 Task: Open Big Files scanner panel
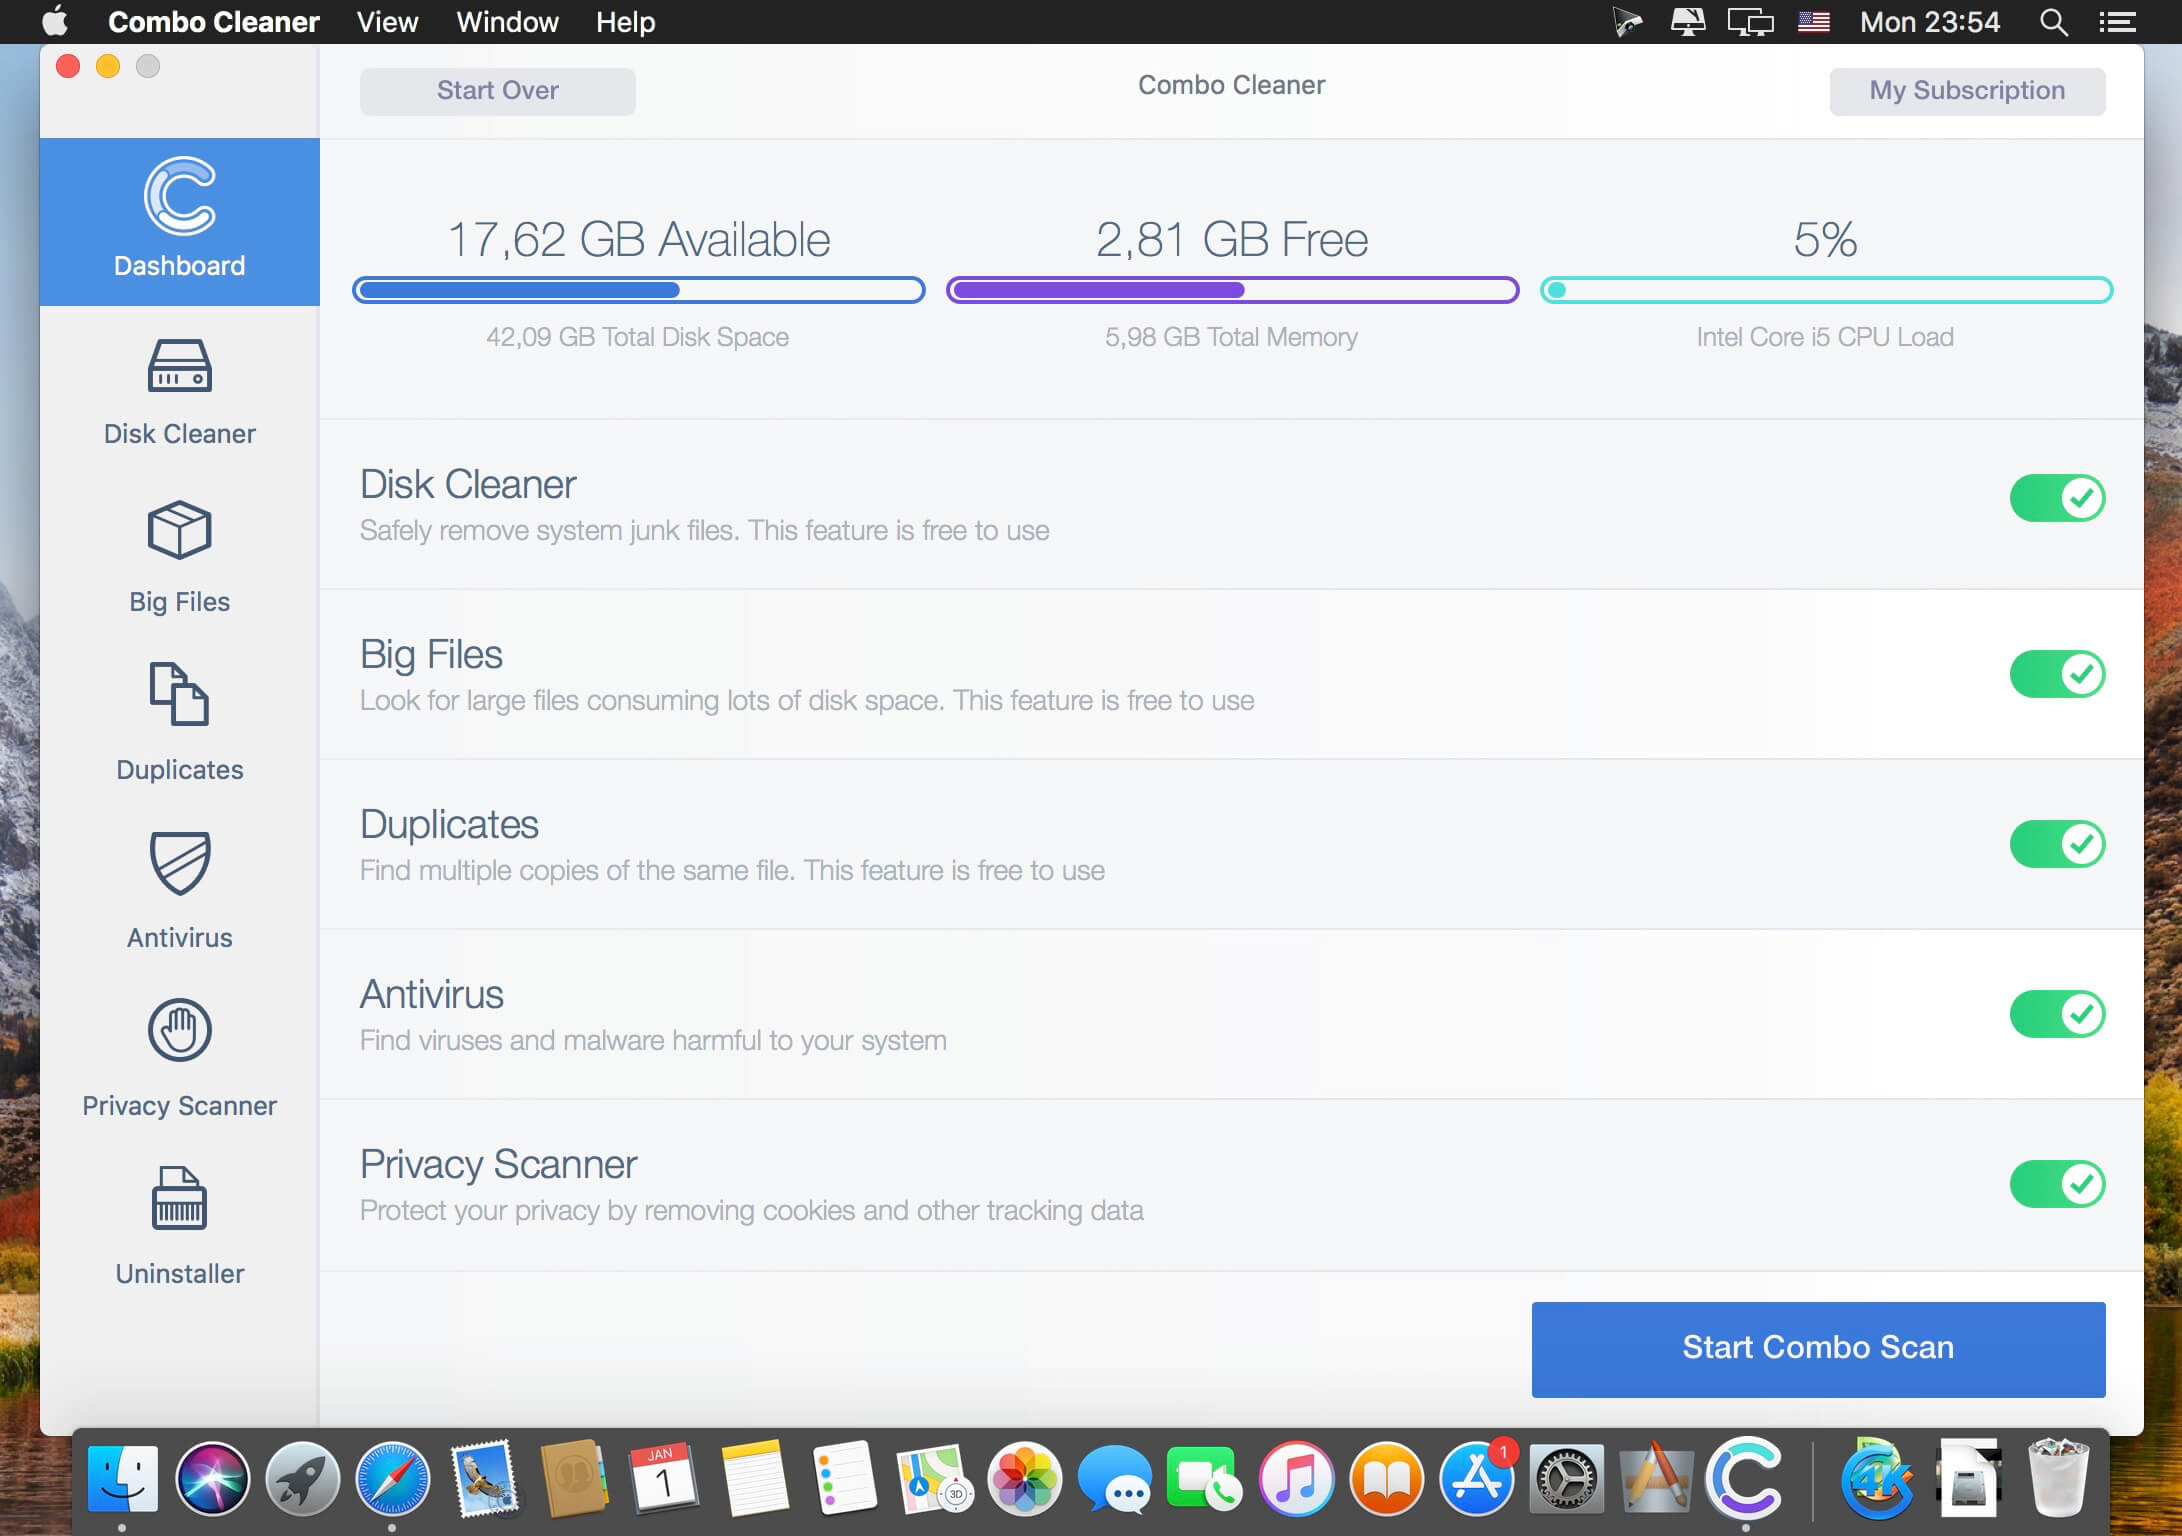[x=179, y=557]
